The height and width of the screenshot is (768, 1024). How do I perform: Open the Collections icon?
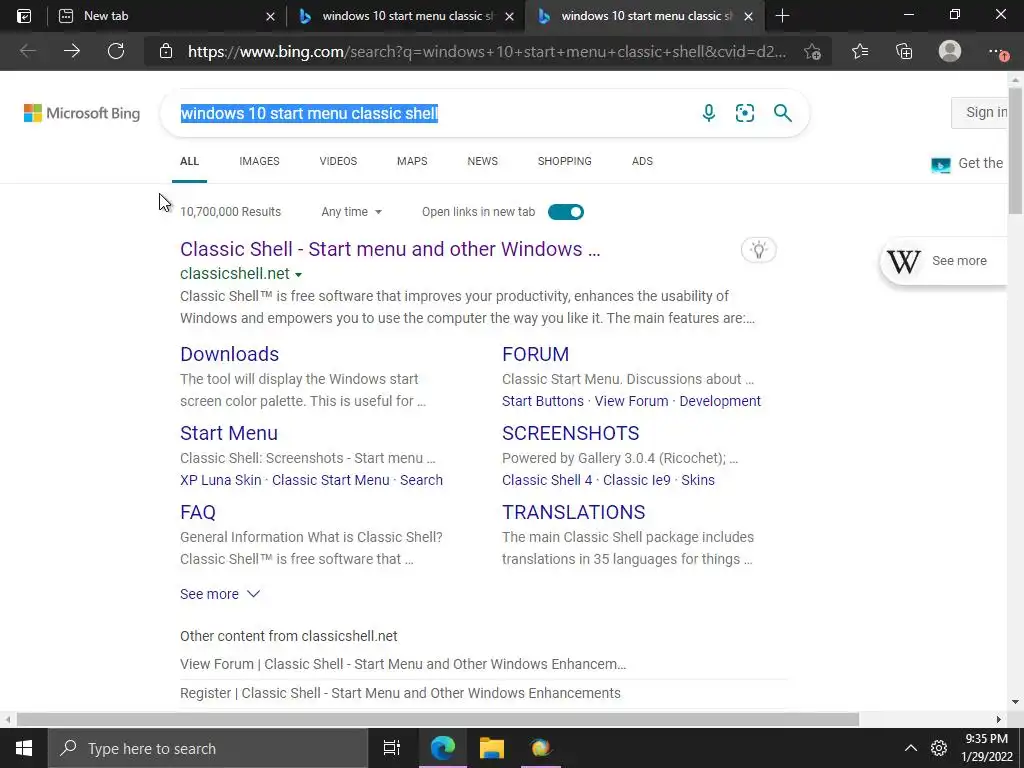click(904, 51)
